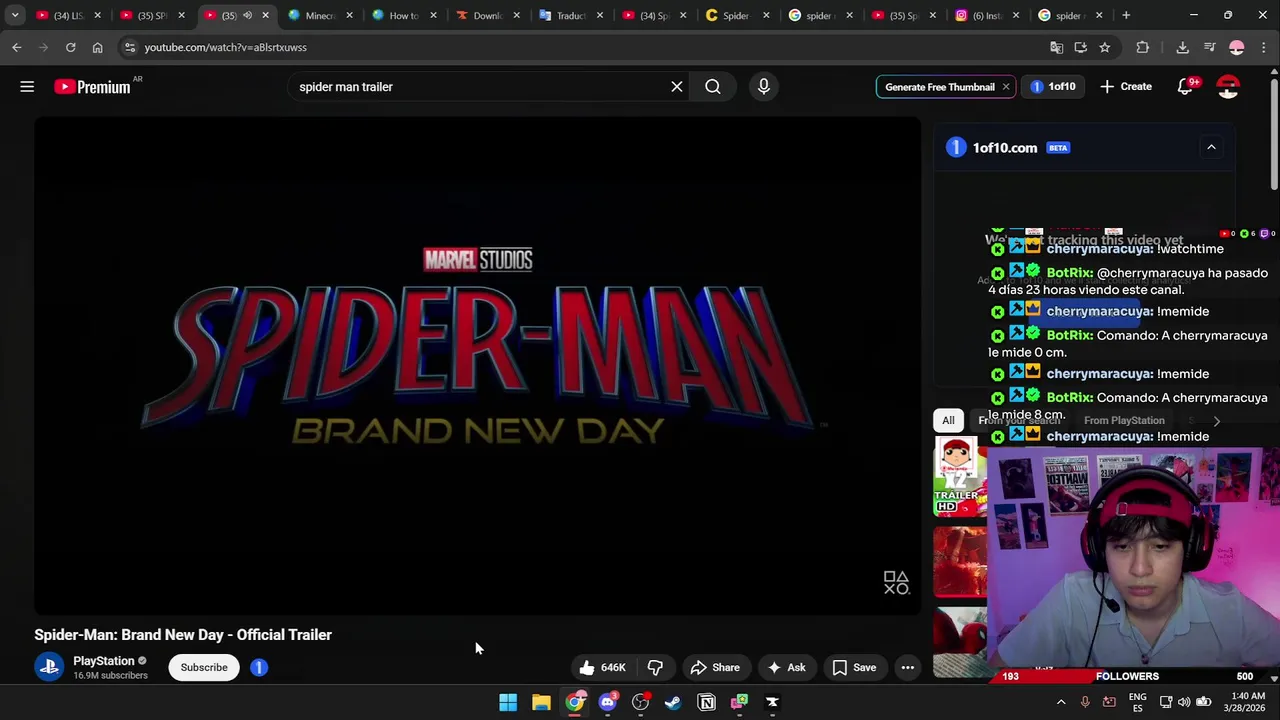Select the From PlayStation filter chip
Screen dimensions: 1280x720
pyautogui.click(x=1124, y=421)
